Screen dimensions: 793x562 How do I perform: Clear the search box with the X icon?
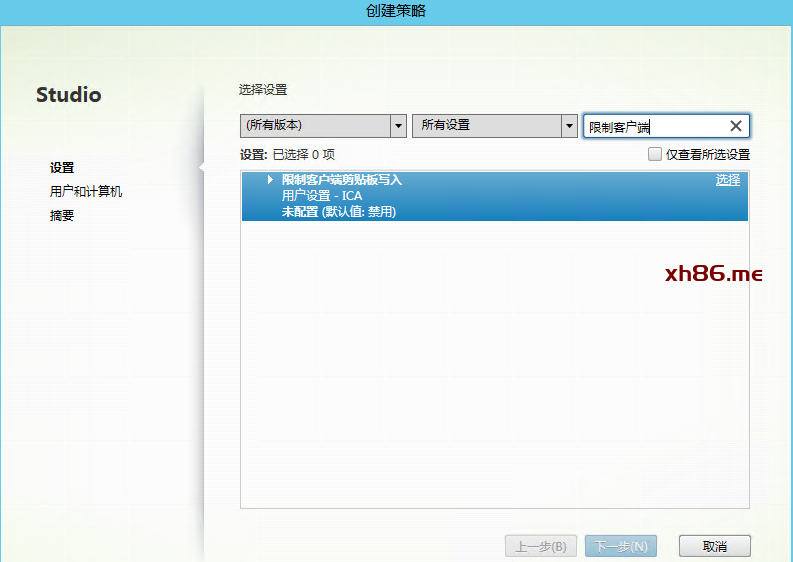pyautogui.click(x=736, y=126)
